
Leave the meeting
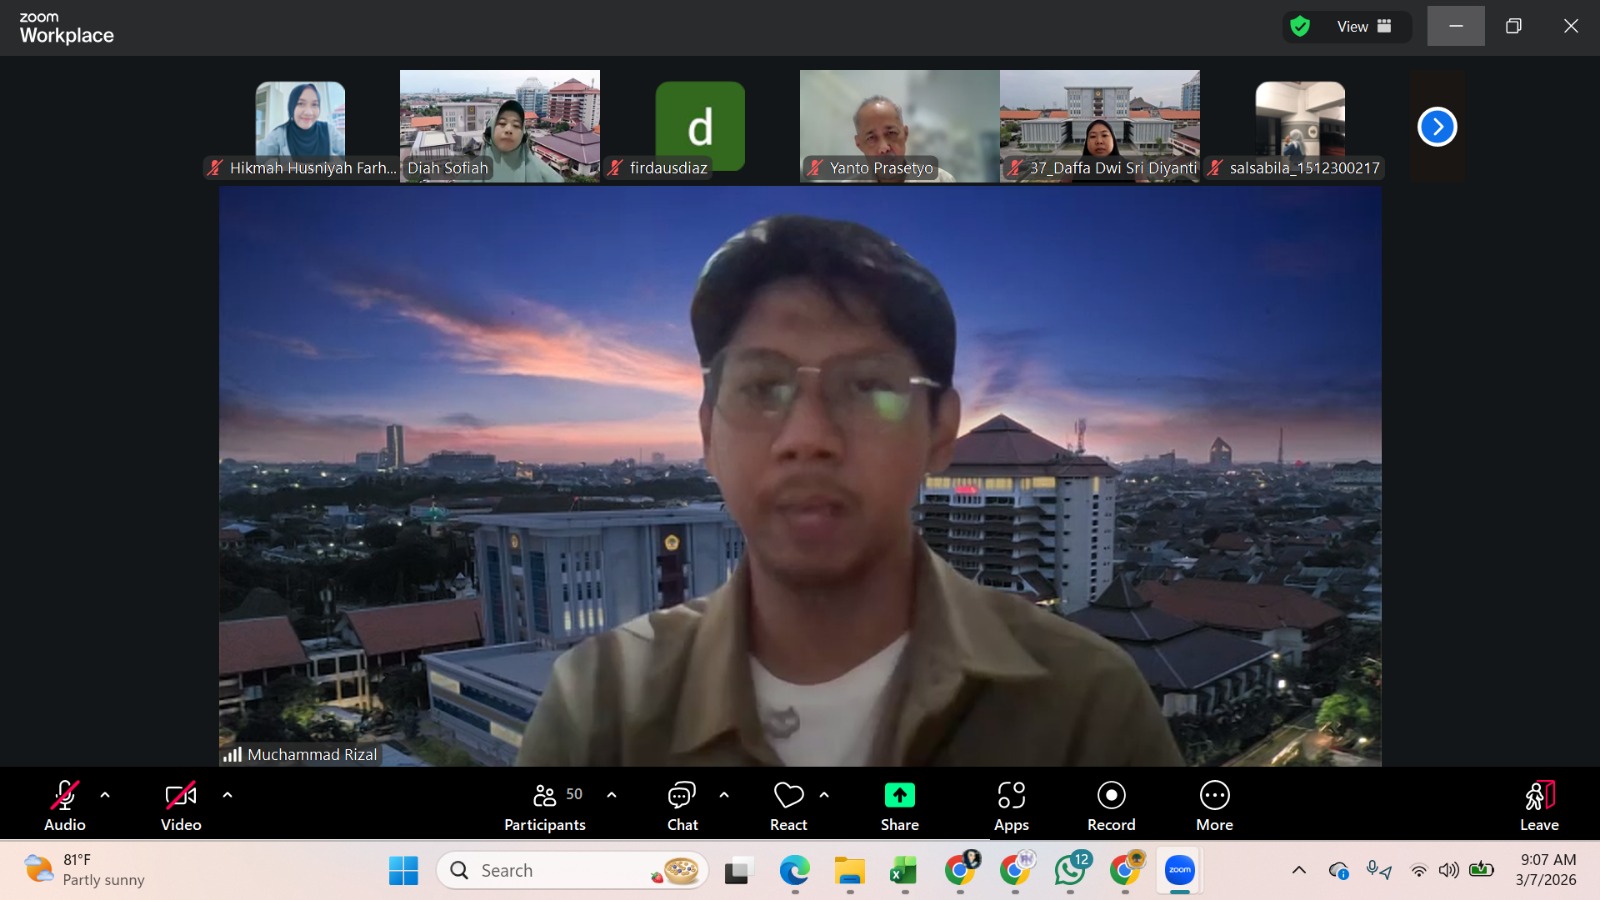1539,804
